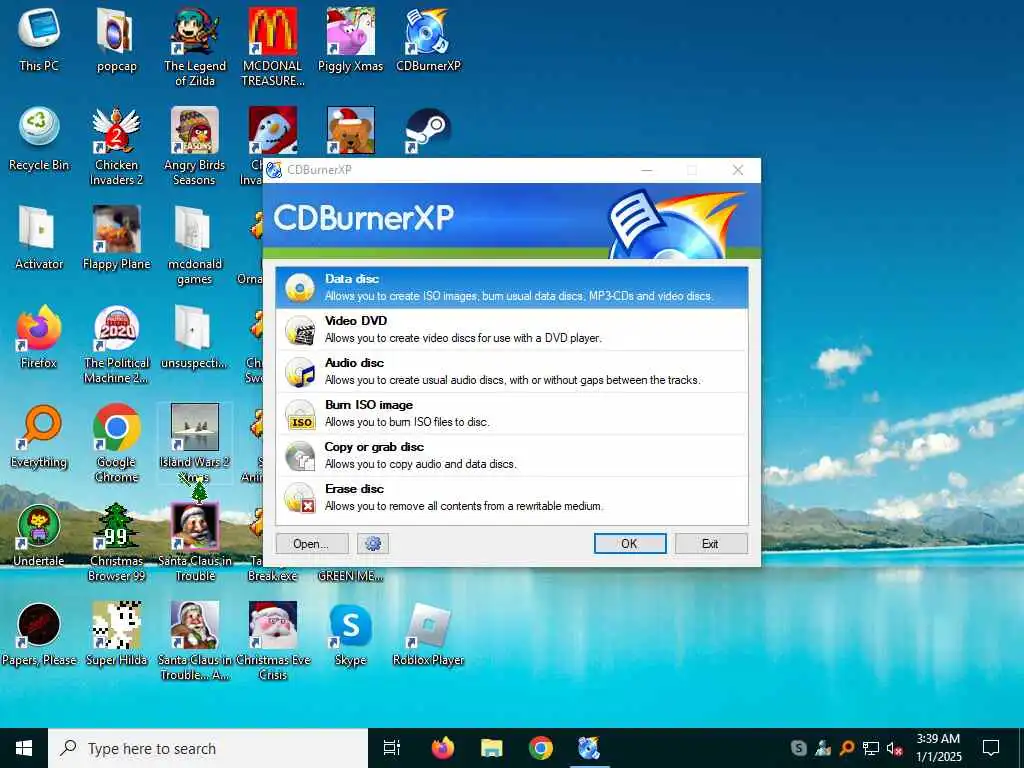The height and width of the screenshot is (768, 1024).
Task: Click the 'Allows you to create video discs' description
Action: click(x=463, y=338)
